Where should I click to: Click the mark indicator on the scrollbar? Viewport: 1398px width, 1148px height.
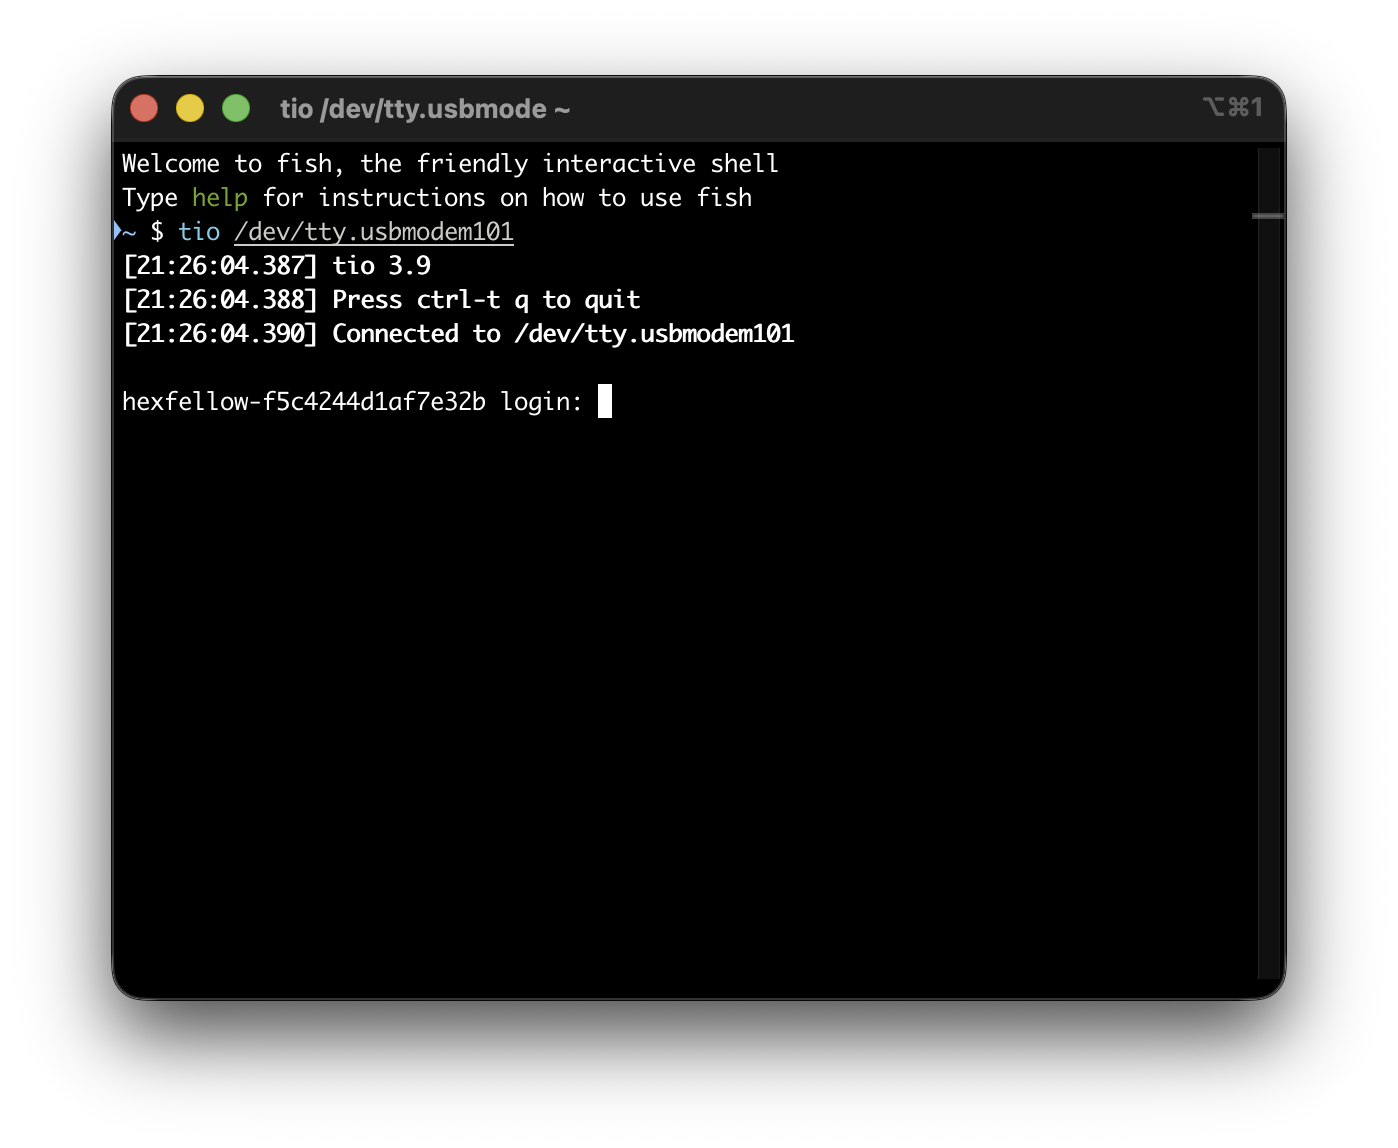pos(1268,216)
